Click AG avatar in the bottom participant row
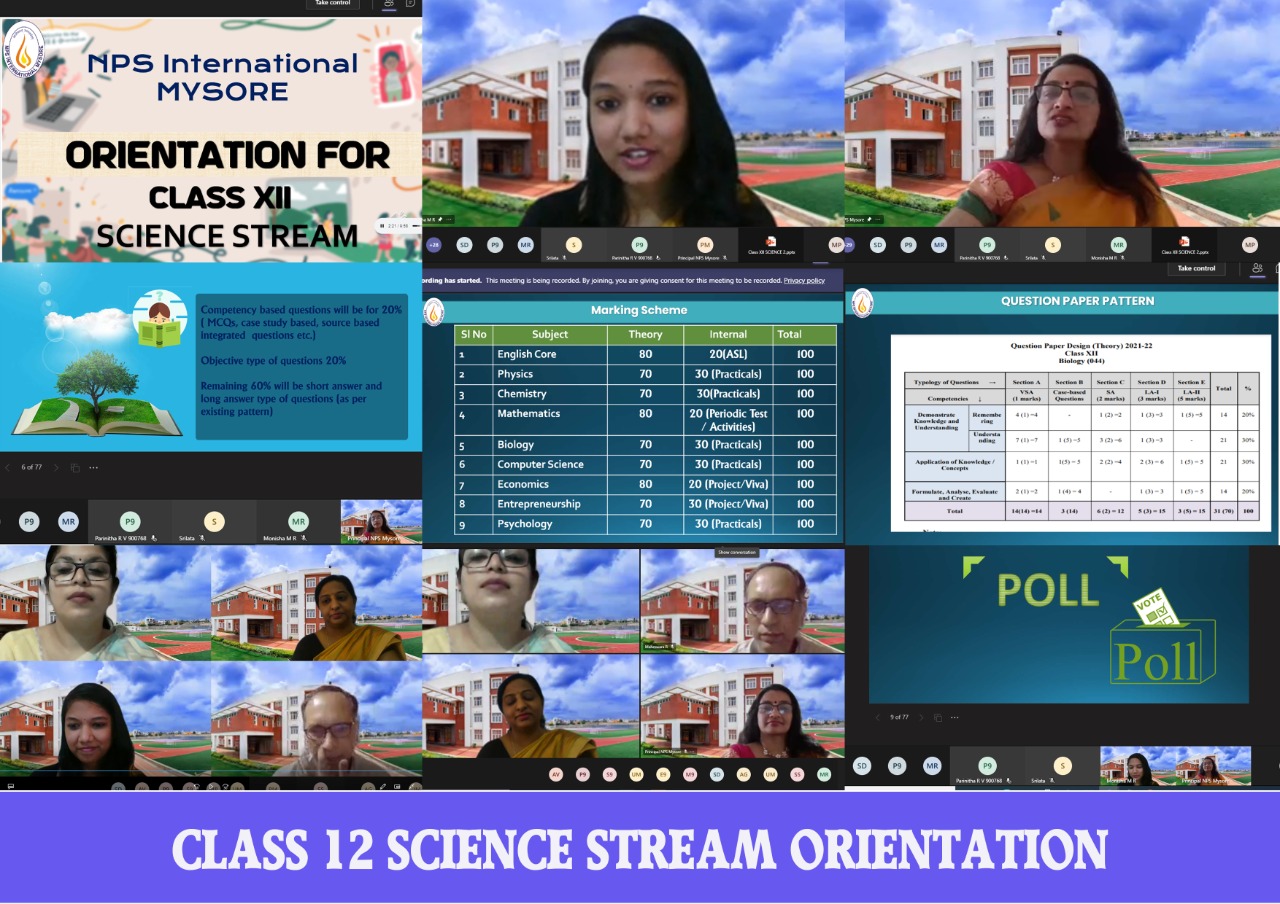The image size is (1280, 904). click(743, 774)
